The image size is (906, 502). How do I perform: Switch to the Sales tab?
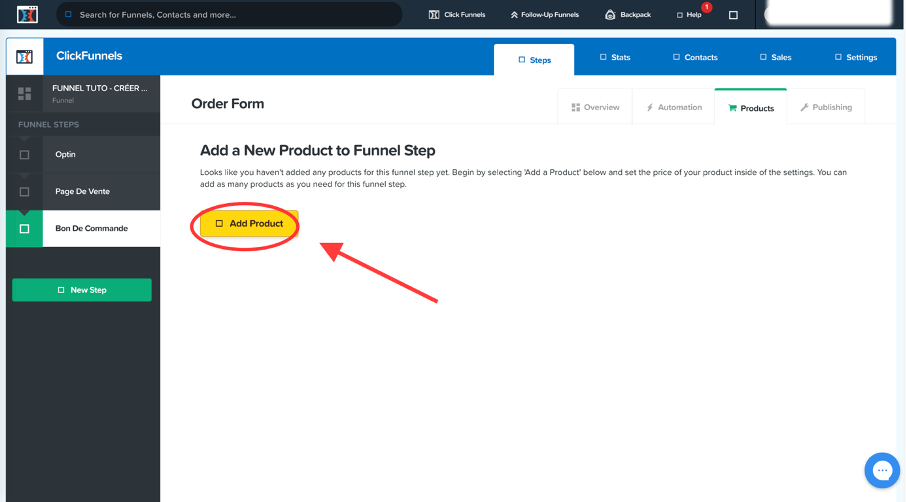(775, 57)
